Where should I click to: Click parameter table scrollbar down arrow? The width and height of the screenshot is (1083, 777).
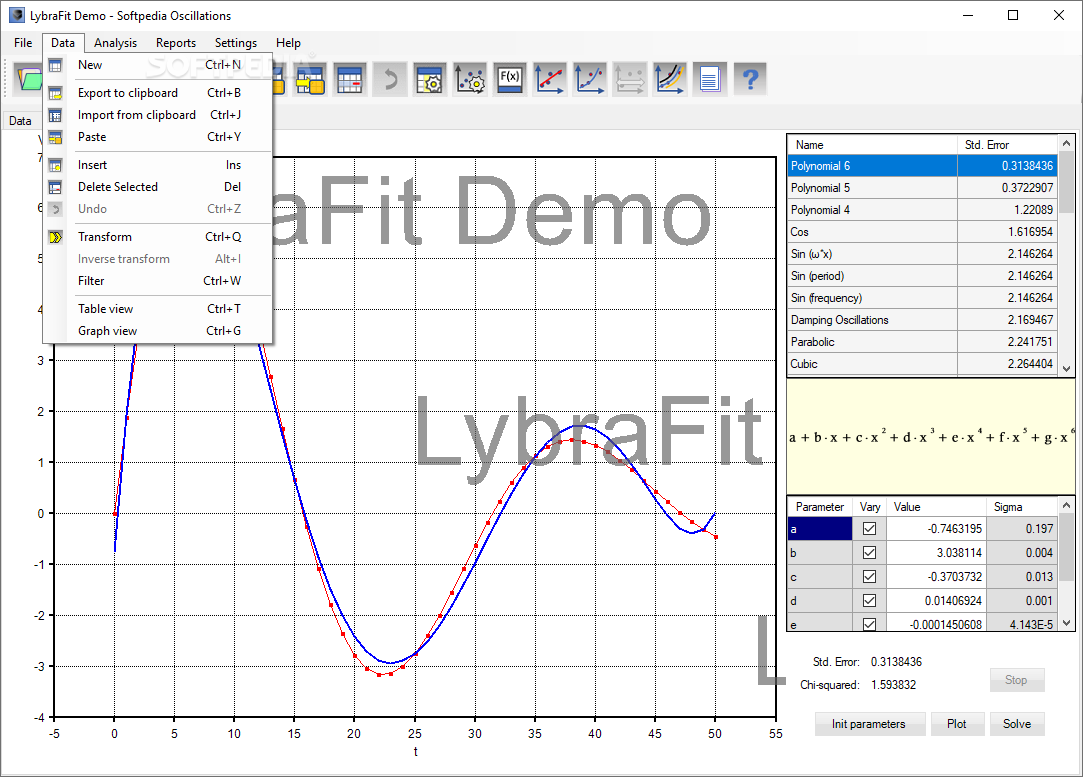point(1066,623)
